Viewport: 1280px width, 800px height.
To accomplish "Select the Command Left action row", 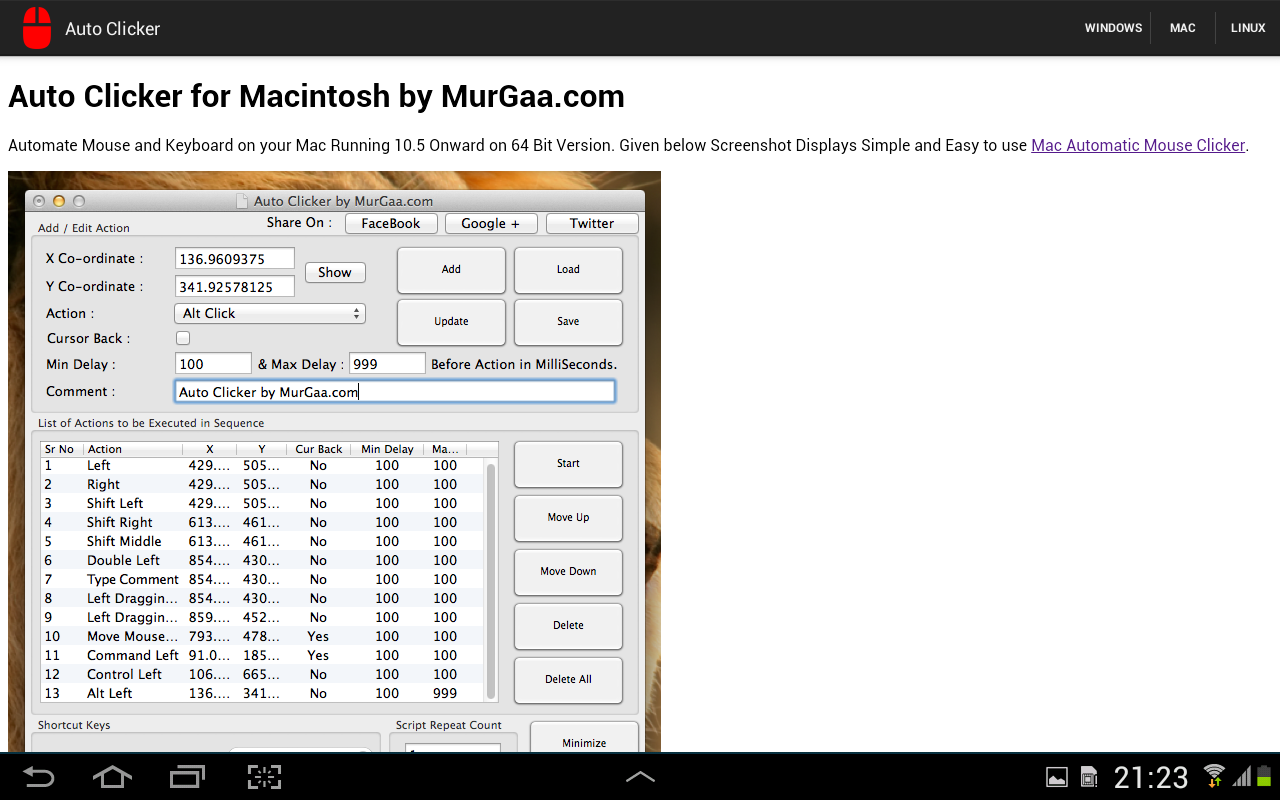I will 263,656.
